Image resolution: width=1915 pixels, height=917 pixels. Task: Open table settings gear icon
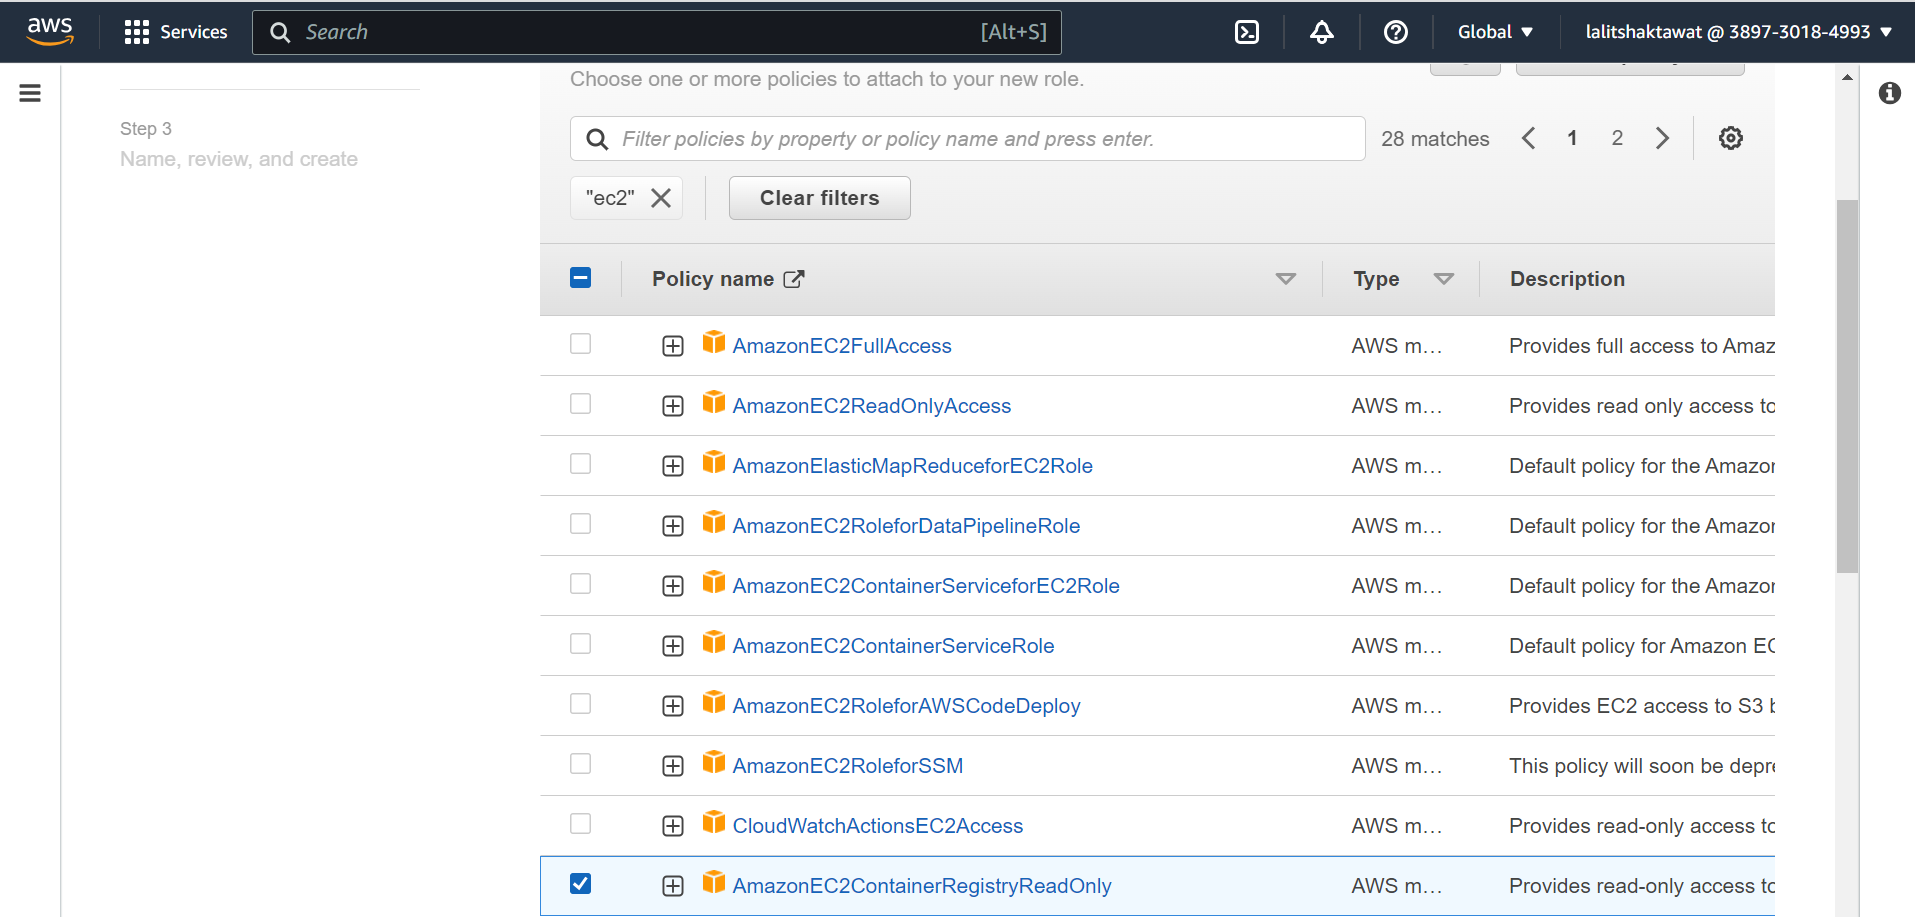click(1731, 138)
